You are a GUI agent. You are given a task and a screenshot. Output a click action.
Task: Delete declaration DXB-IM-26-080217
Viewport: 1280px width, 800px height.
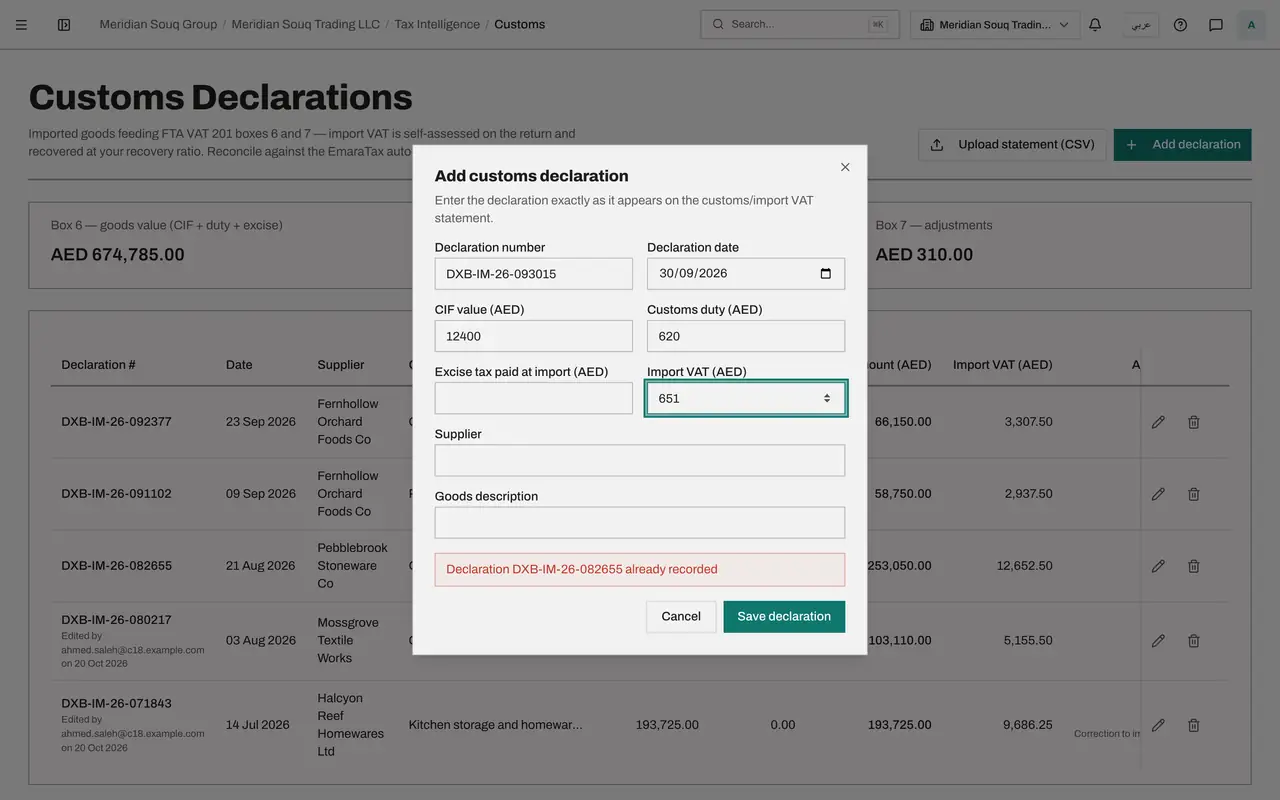pos(1193,641)
